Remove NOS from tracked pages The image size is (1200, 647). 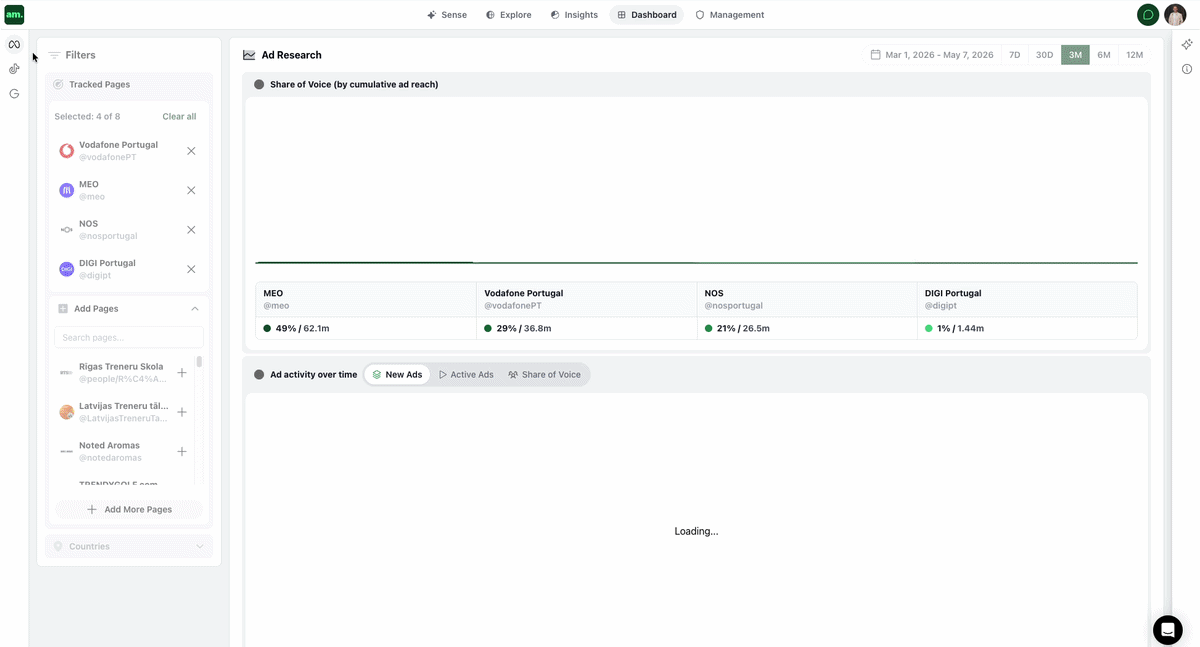pos(191,230)
